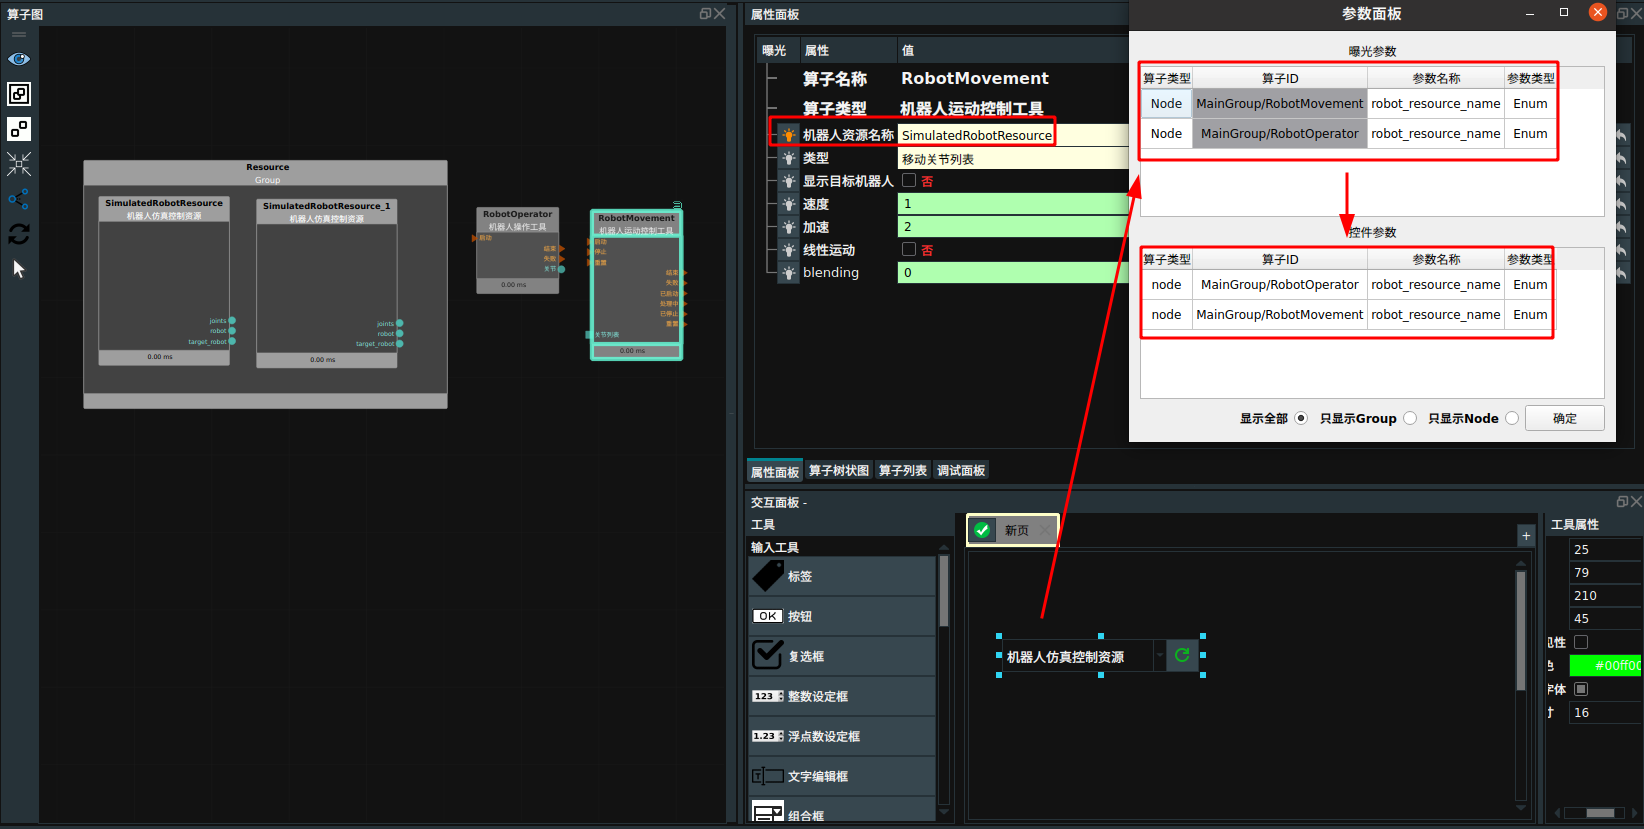
Task: Pick the 组合框 combo box tool
Action: click(842, 812)
